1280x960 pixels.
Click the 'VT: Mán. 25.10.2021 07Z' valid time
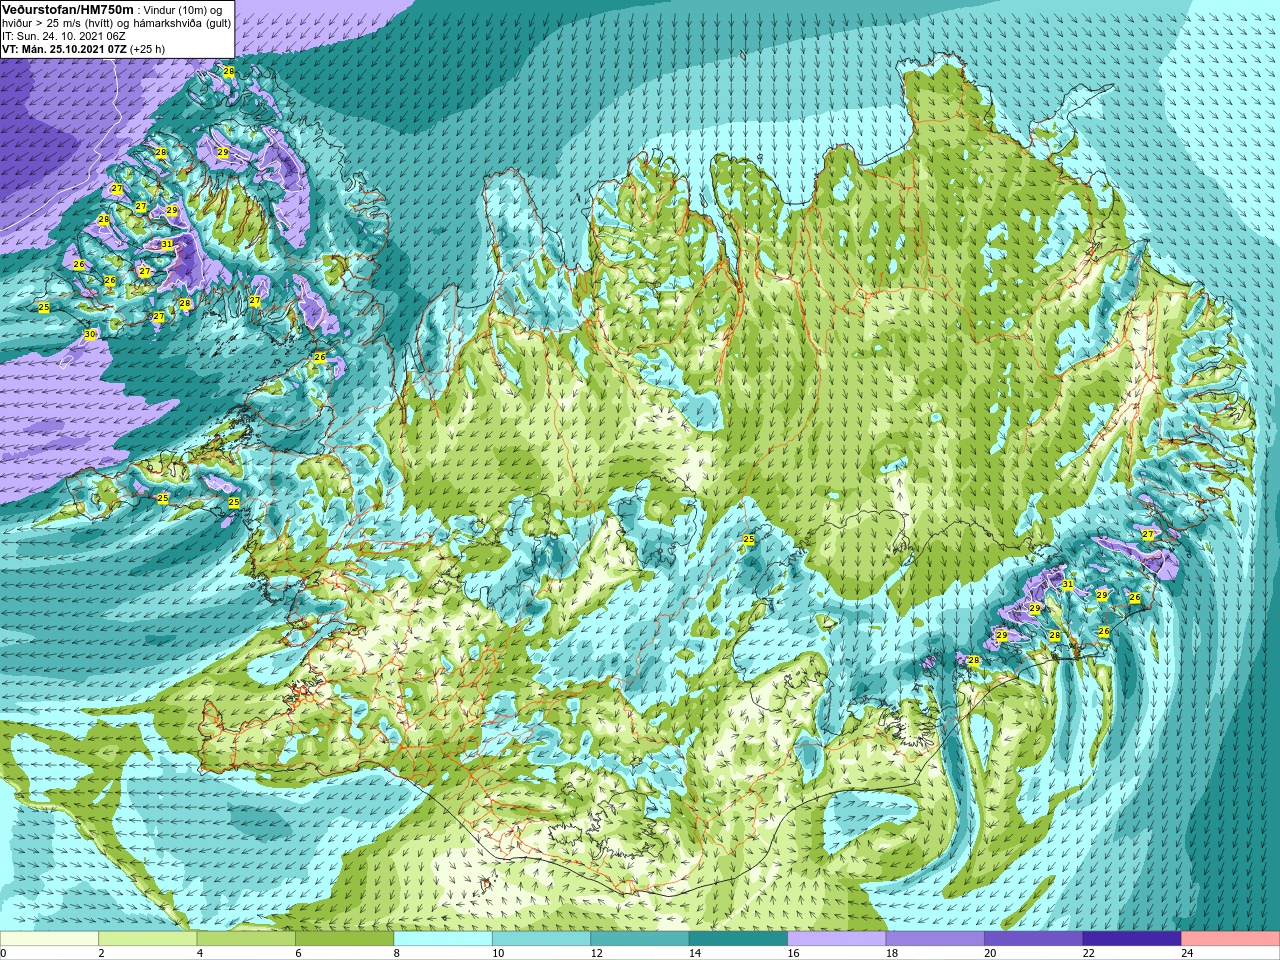(64, 48)
